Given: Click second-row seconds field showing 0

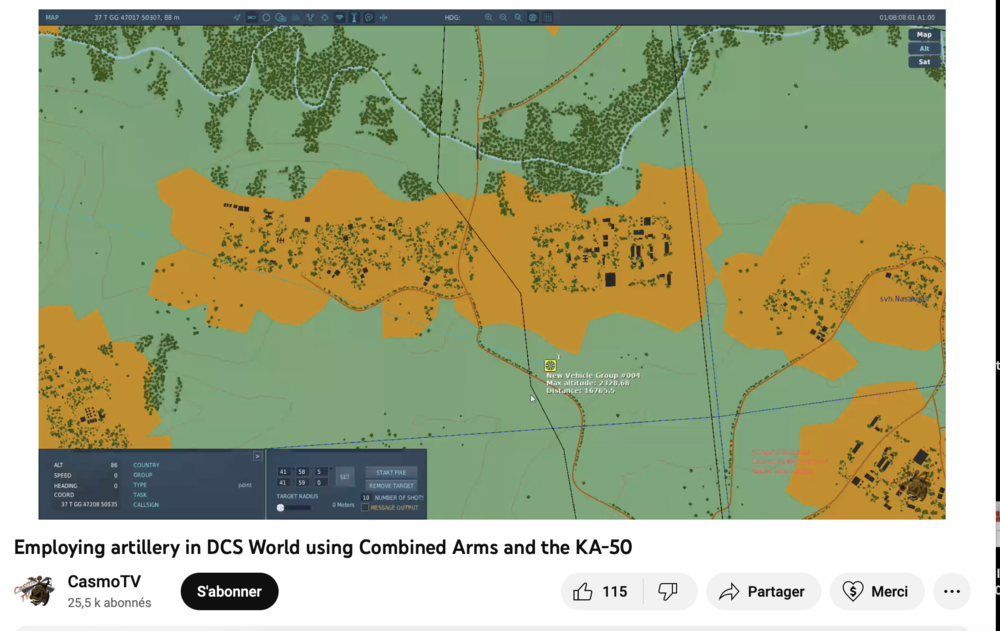Looking at the screenshot, I should [x=321, y=483].
